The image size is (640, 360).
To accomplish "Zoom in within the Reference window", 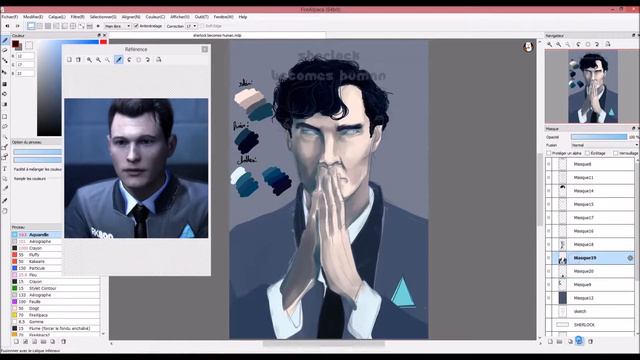I will [89, 60].
